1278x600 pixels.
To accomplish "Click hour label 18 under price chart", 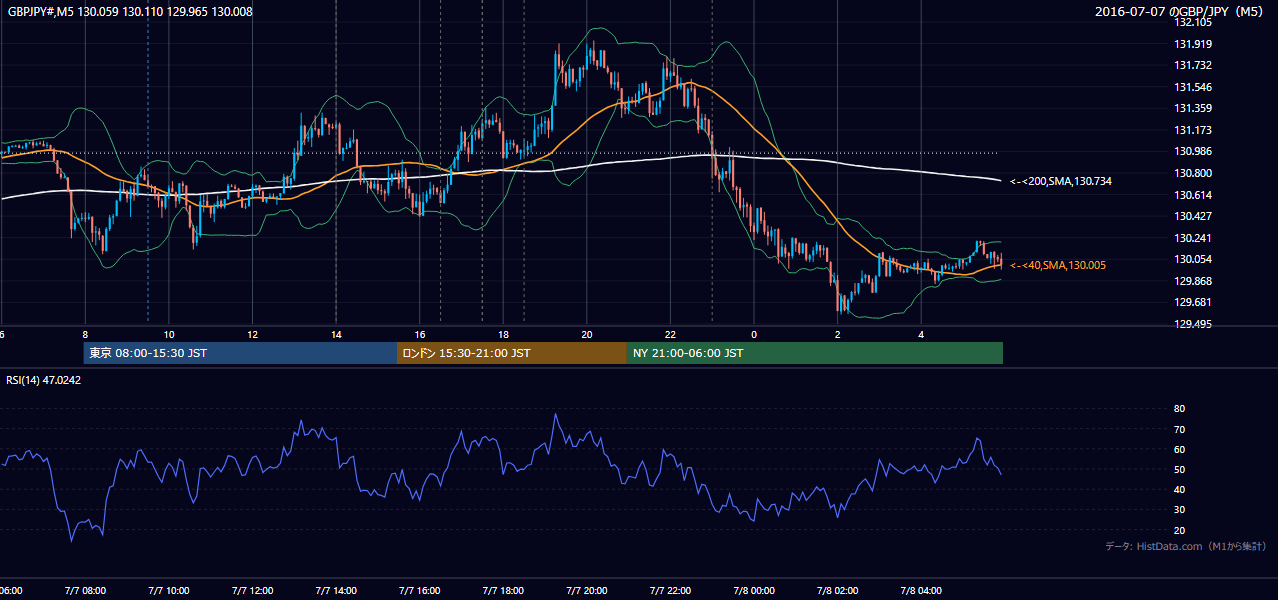I will click(x=504, y=334).
